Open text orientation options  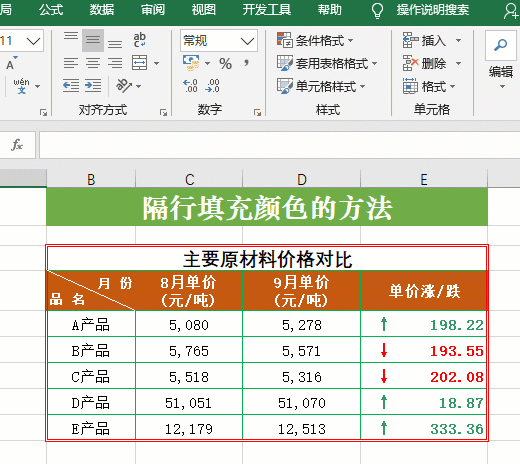(128, 86)
